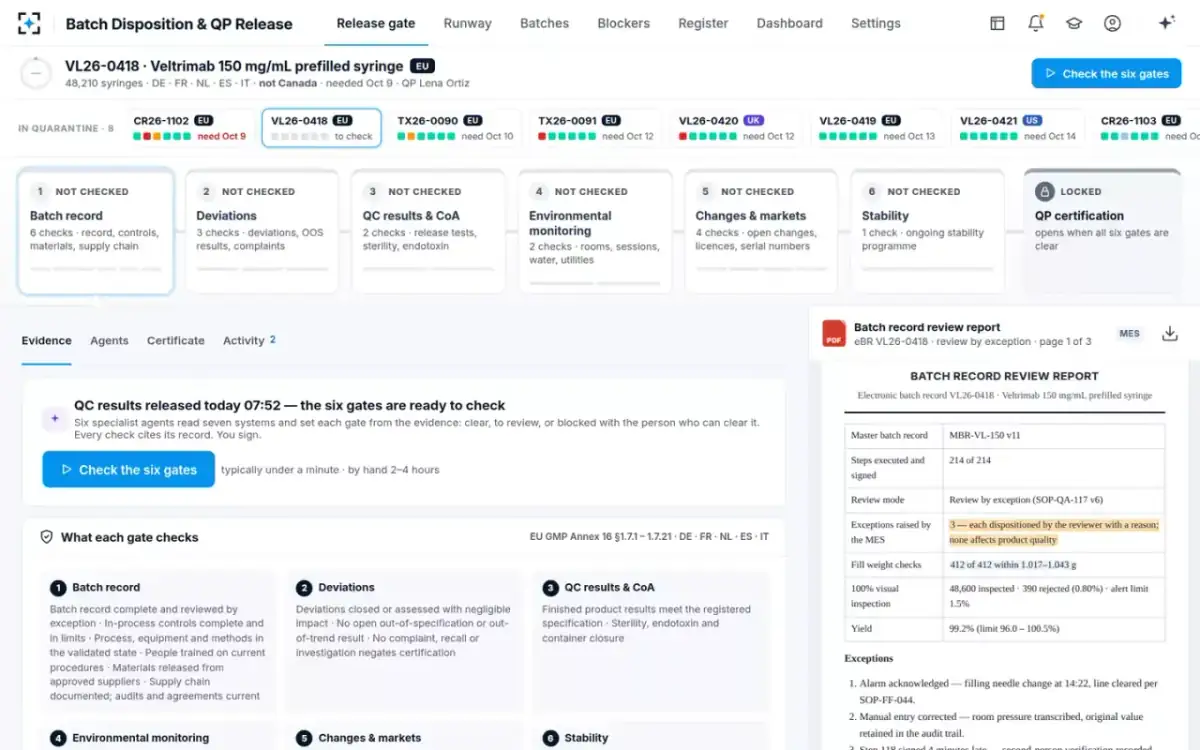
Task: Open the Settings tab
Action: click(876, 23)
